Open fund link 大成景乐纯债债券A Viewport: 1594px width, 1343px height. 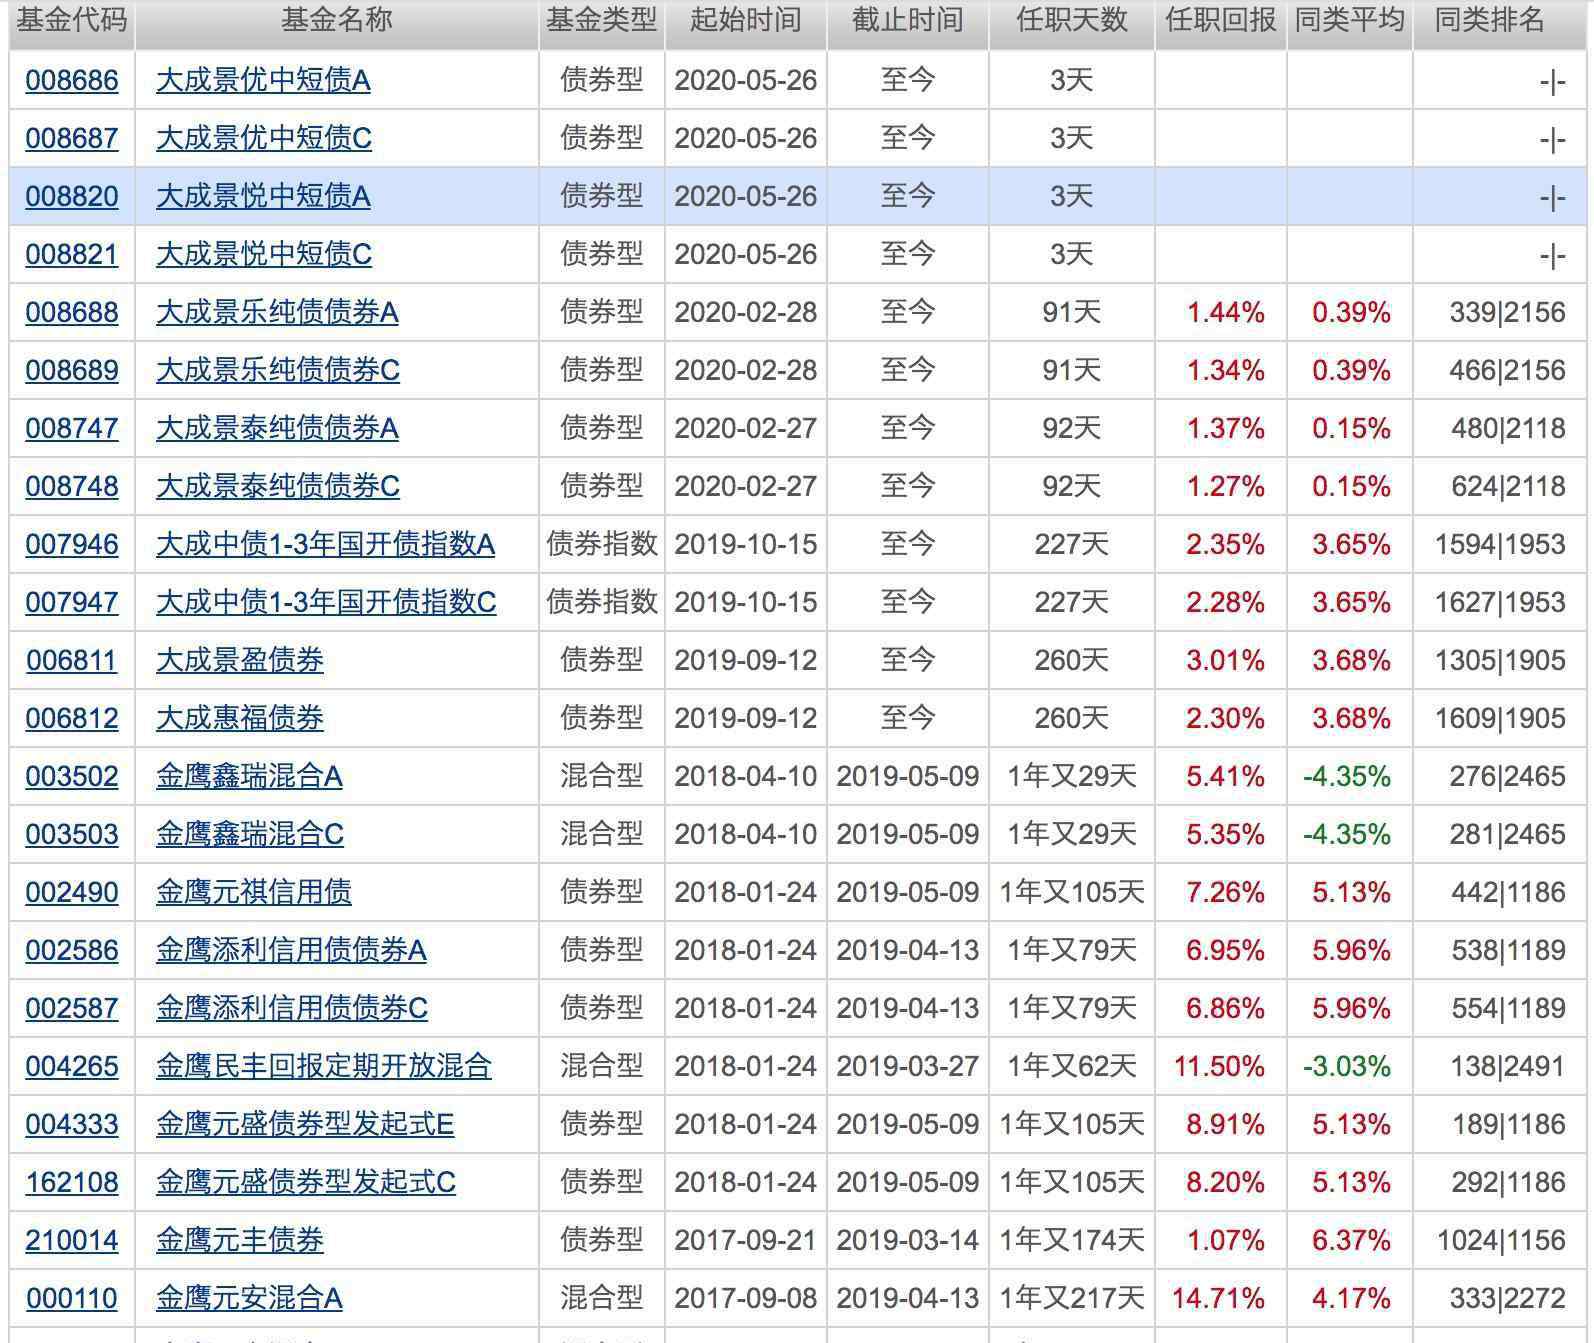click(x=277, y=312)
